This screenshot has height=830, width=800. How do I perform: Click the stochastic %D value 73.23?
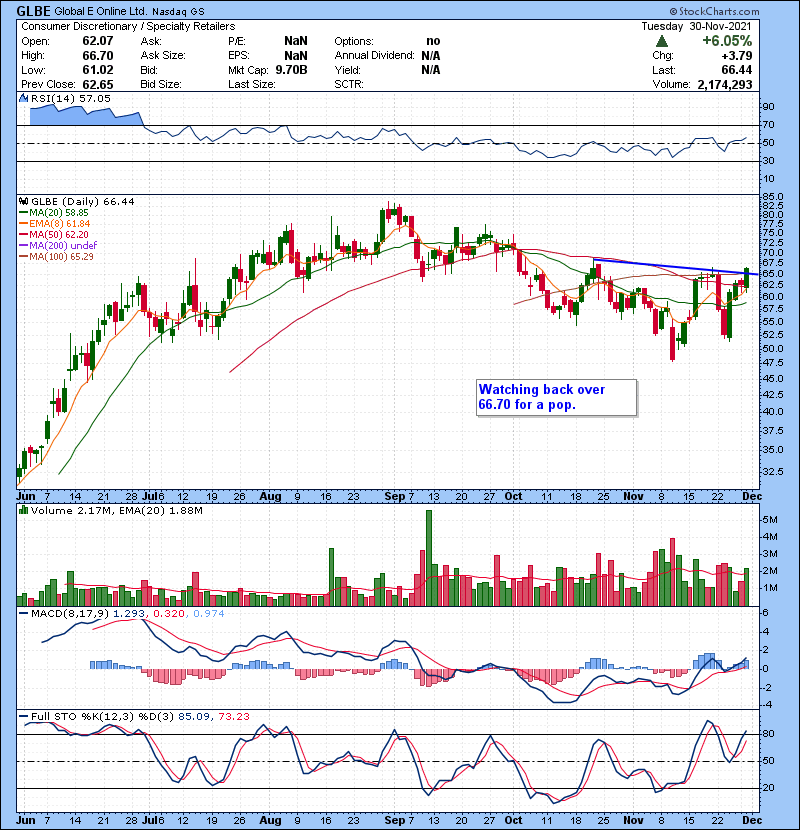(233, 716)
